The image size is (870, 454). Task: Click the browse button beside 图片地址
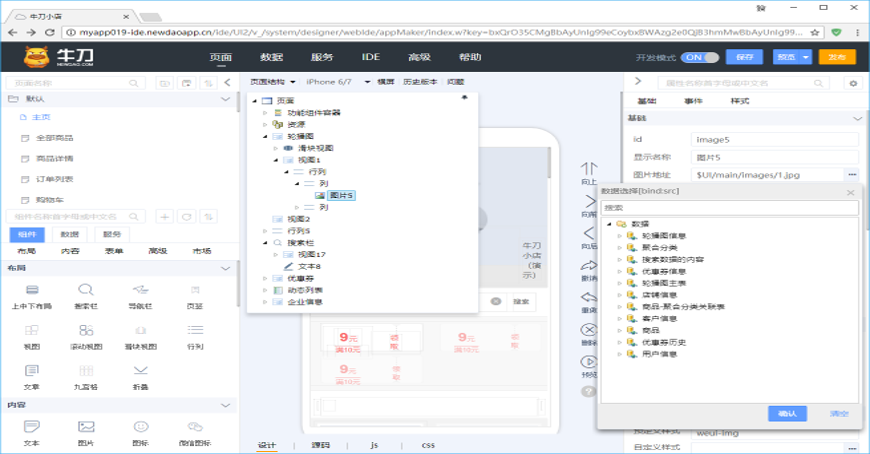[x=852, y=175]
